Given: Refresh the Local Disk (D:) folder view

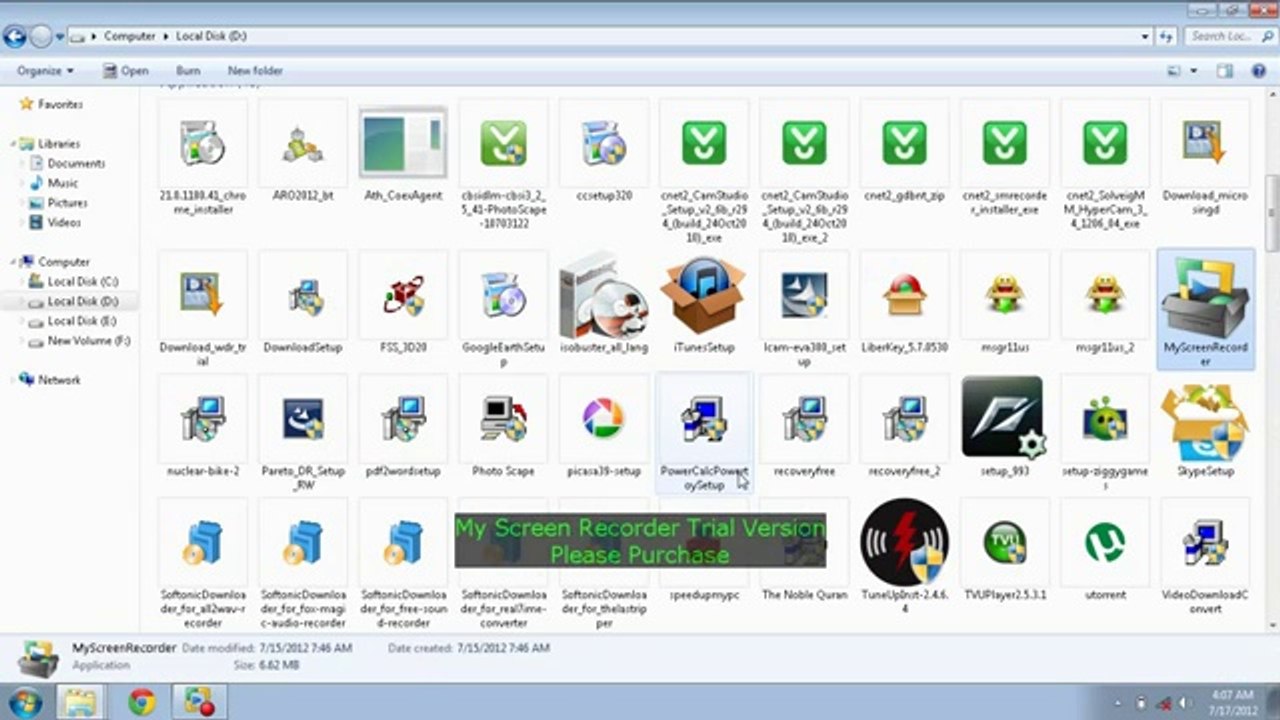Looking at the screenshot, I should tap(1167, 36).
